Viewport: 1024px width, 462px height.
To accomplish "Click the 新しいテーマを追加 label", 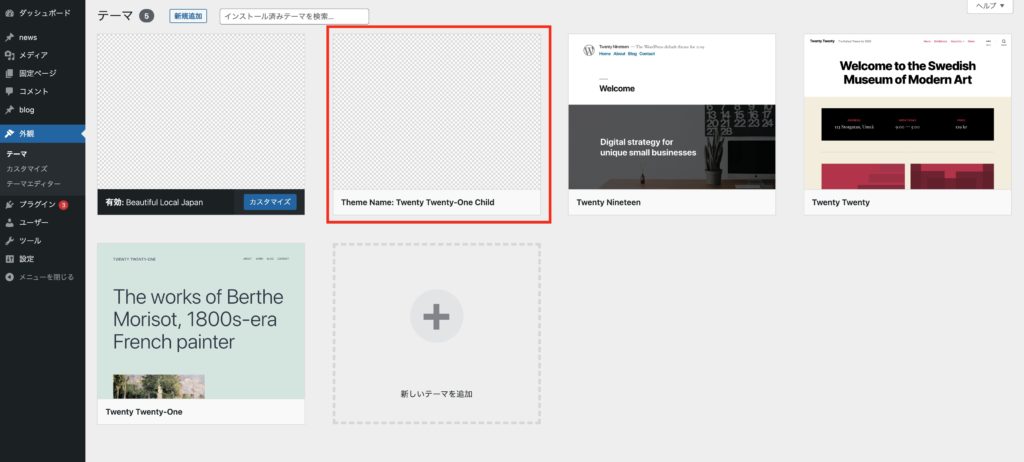I will [x=436, y=394].
